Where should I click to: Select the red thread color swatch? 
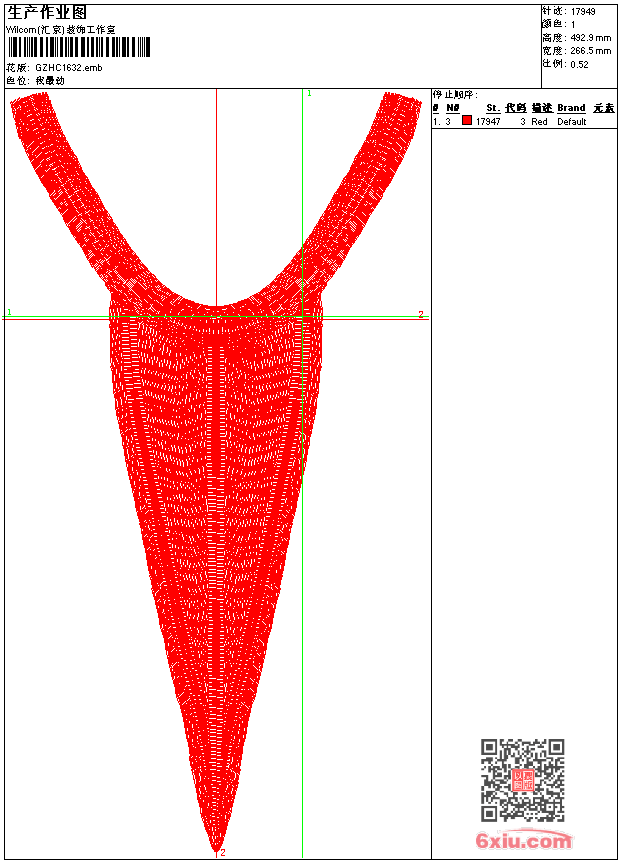tap(466, 121)
